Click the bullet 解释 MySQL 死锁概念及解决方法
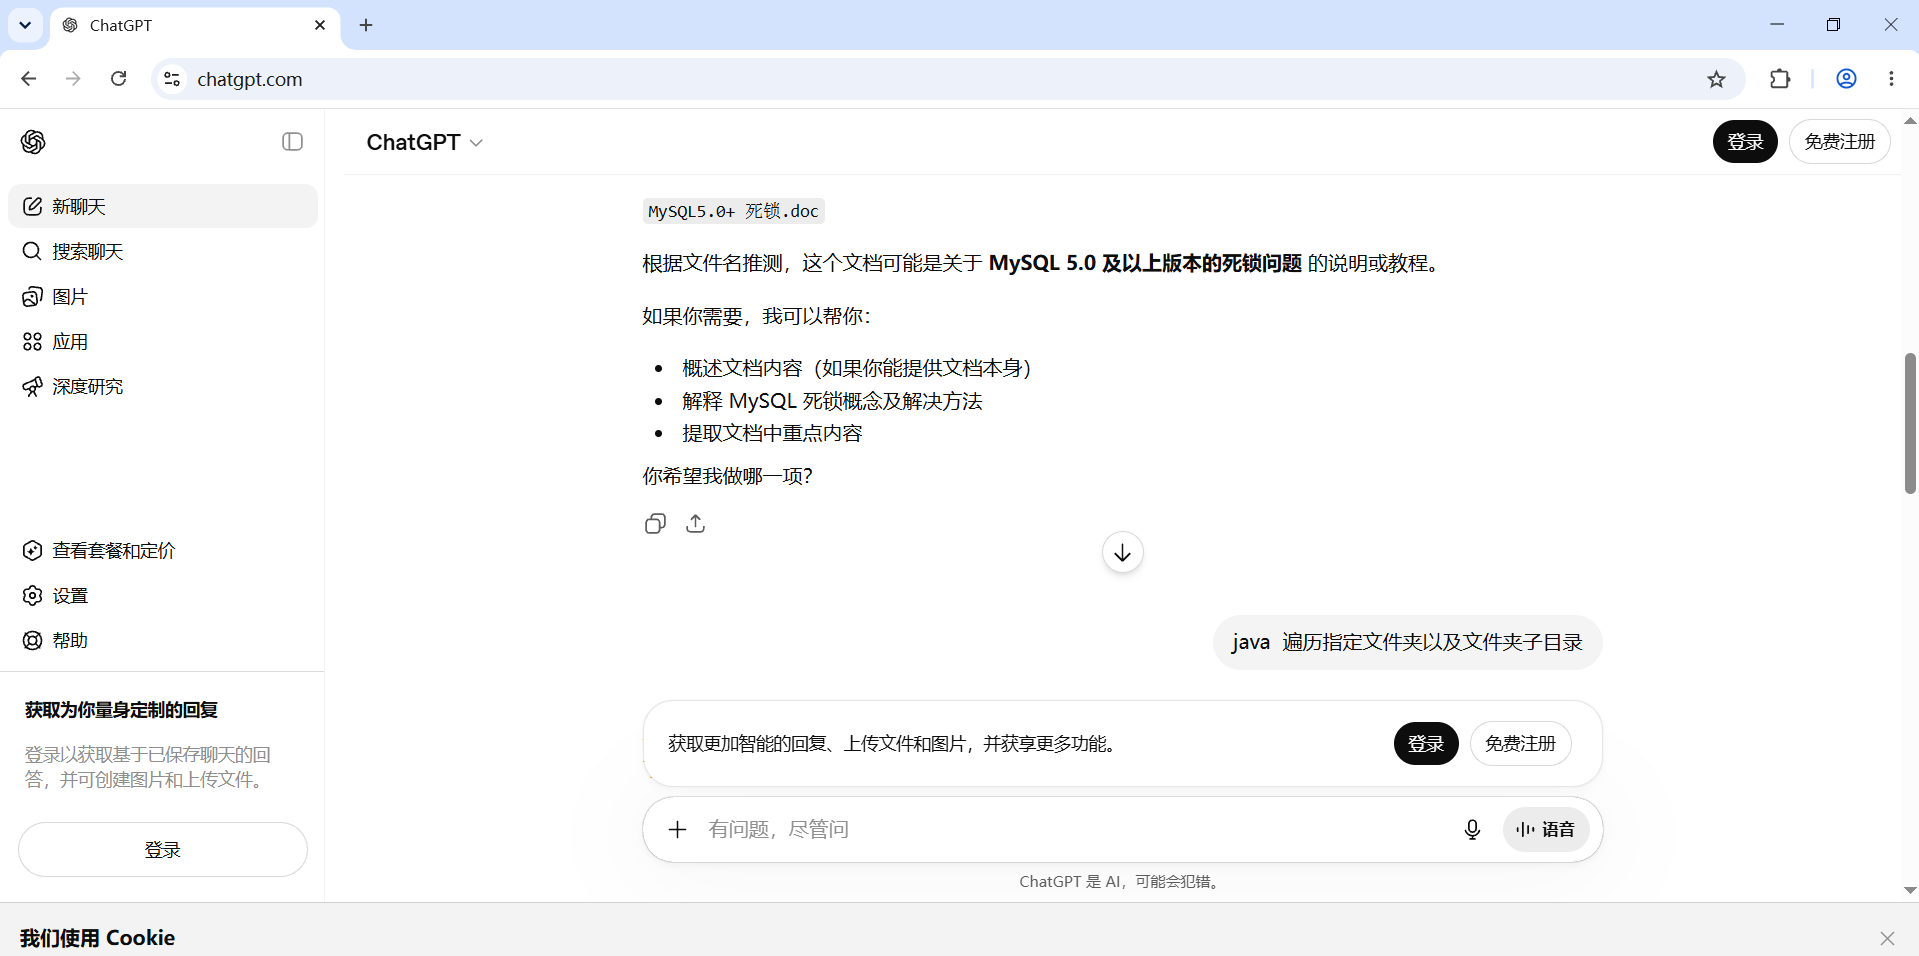Screen dimensions: 1919x956 pyautogui.click(x=832, y=401)
